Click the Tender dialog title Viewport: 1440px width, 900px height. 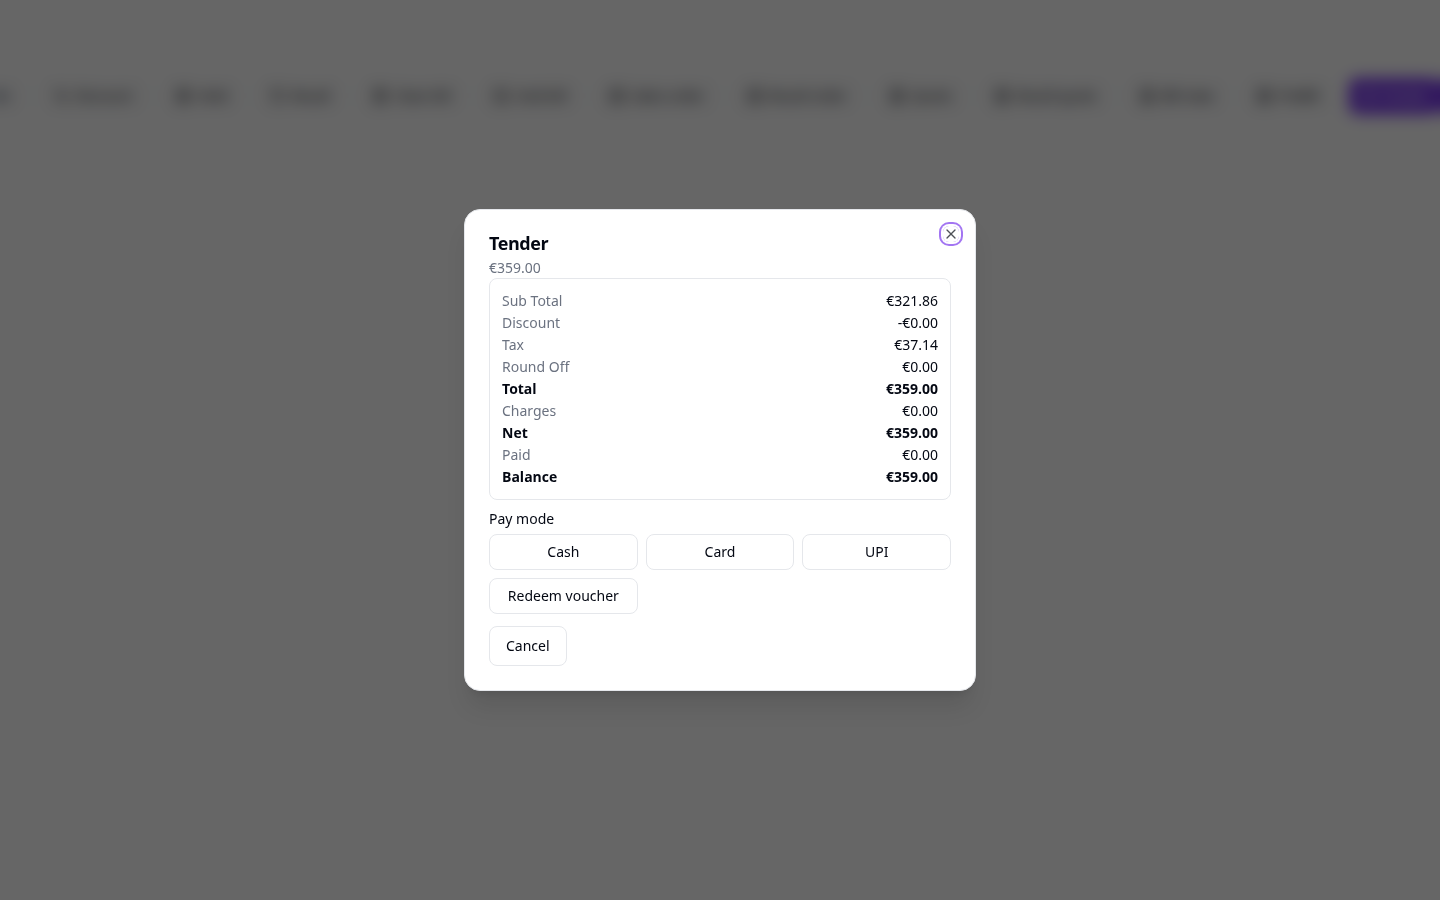pos(519,243)
